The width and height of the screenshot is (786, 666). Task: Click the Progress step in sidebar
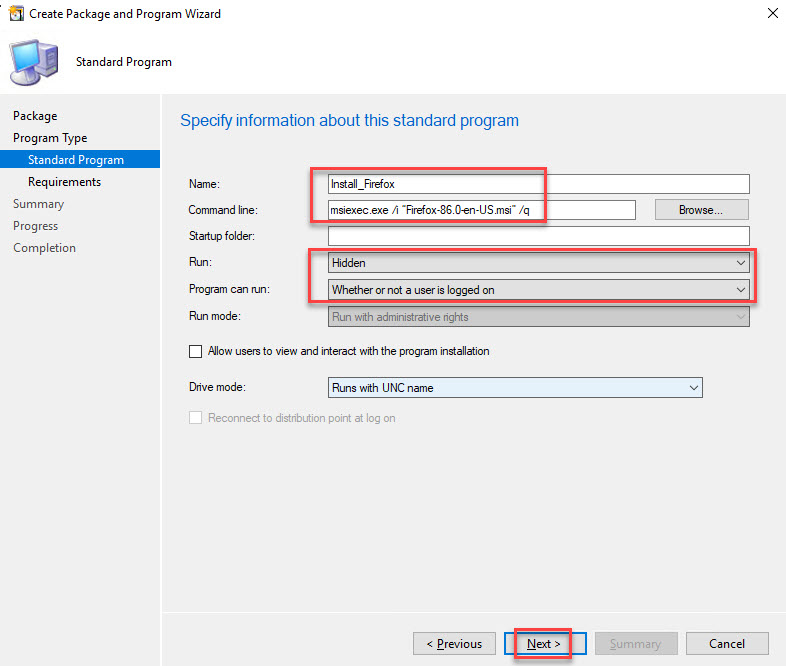coord(36,226)
